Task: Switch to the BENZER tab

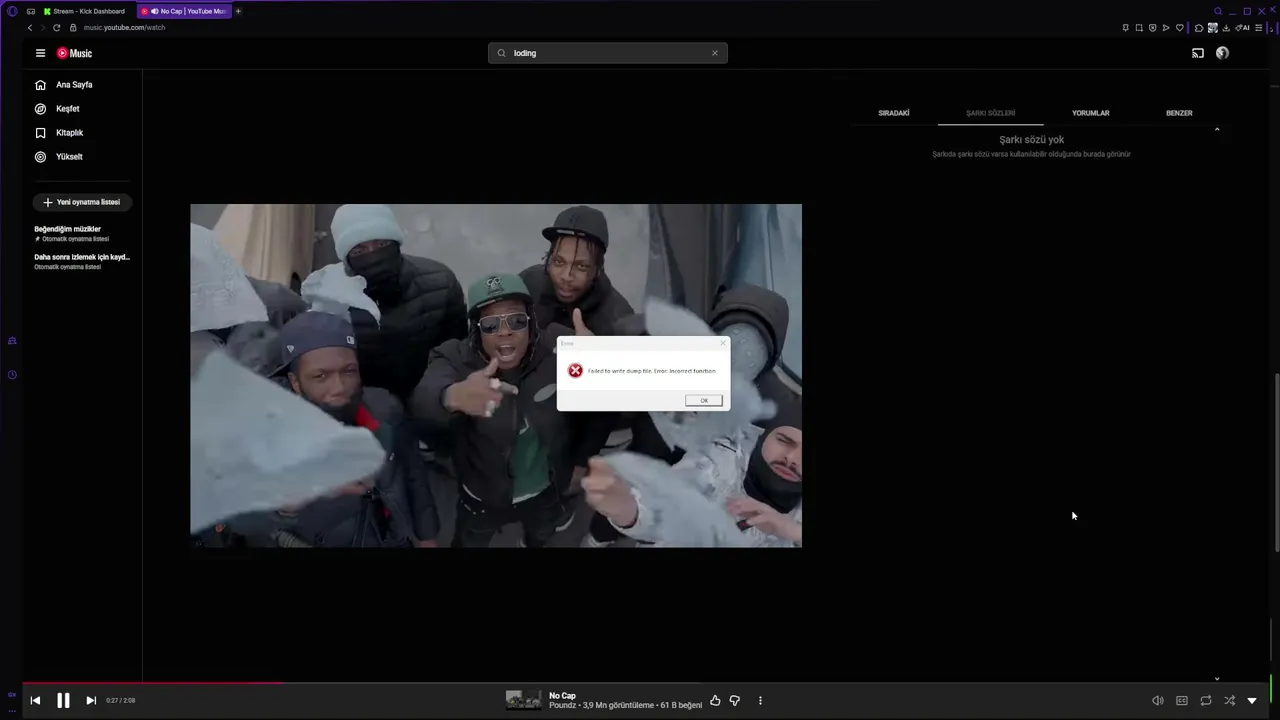Action: 1179,113
